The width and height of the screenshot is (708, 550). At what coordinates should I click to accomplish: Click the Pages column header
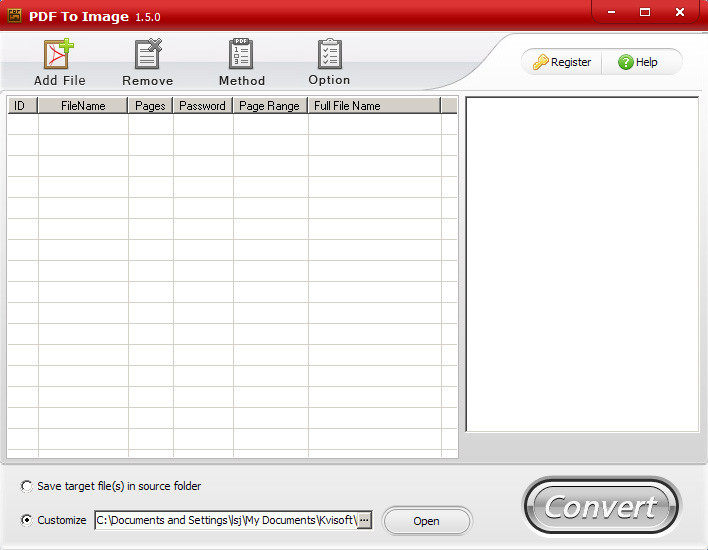tap(150, 106)
